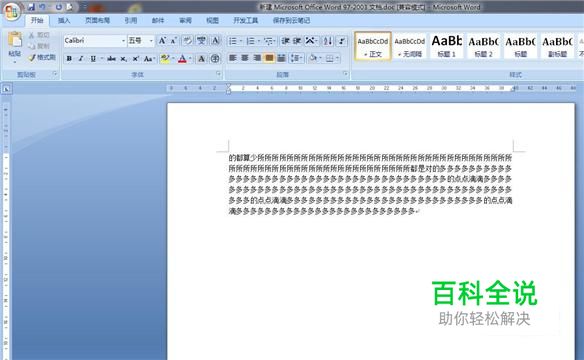Show paragraph marks and hidden symbols
This screenshot has height=360, width=584.
342,41
